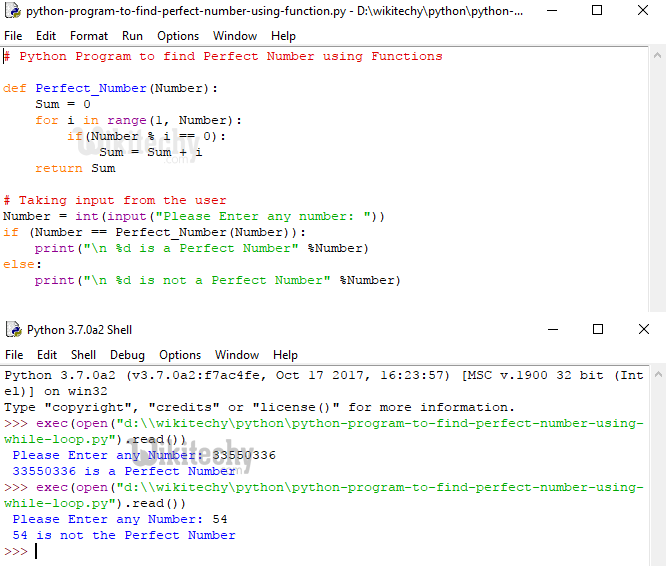
Task: Open the Run menu
Action: click(x=132, y=36)
